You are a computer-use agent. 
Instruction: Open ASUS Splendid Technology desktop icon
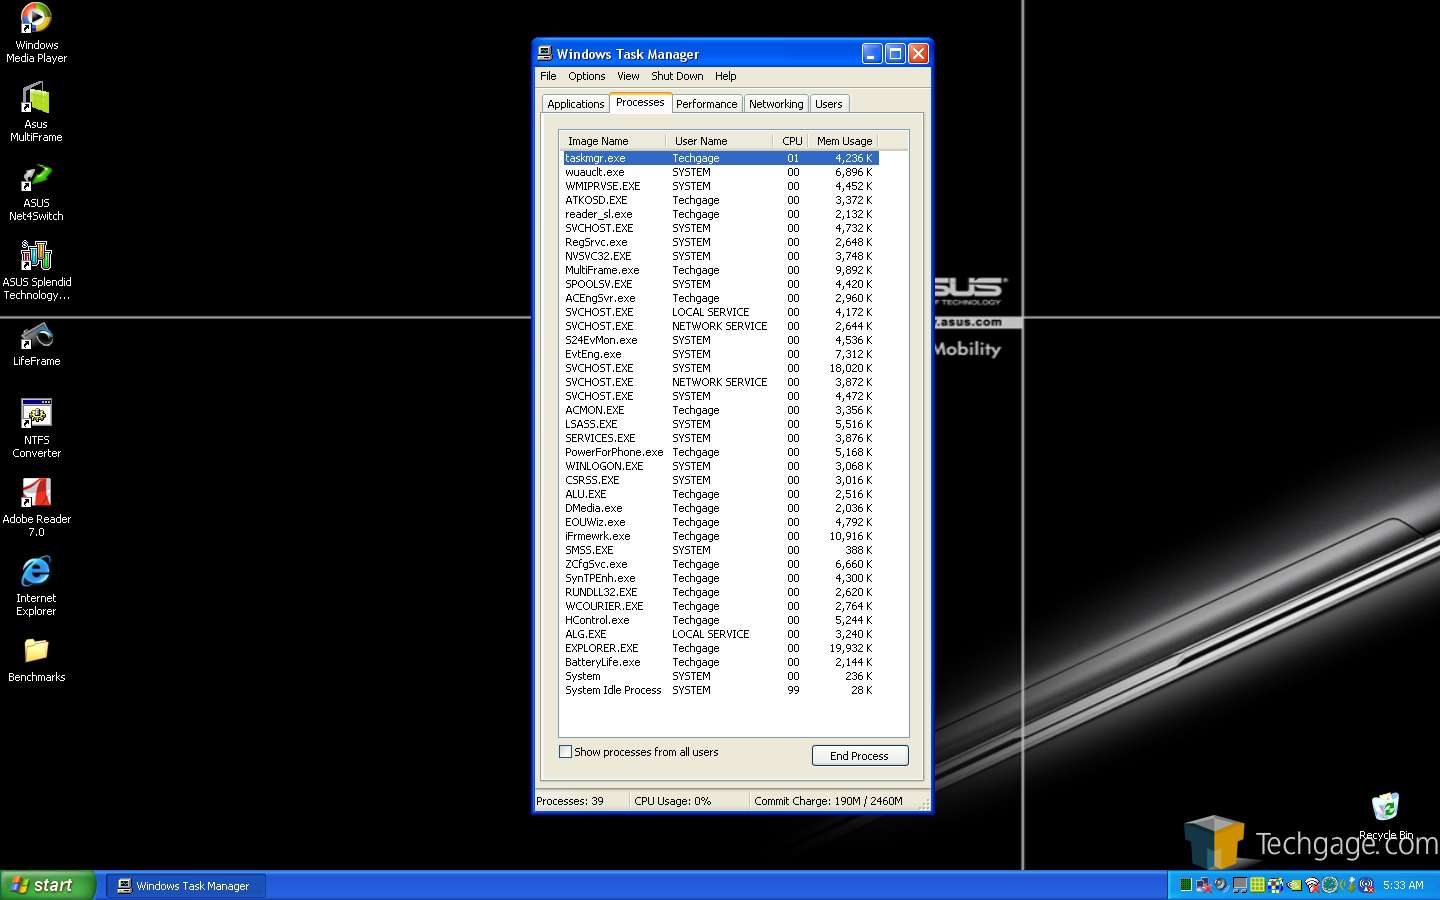(36, 270)
